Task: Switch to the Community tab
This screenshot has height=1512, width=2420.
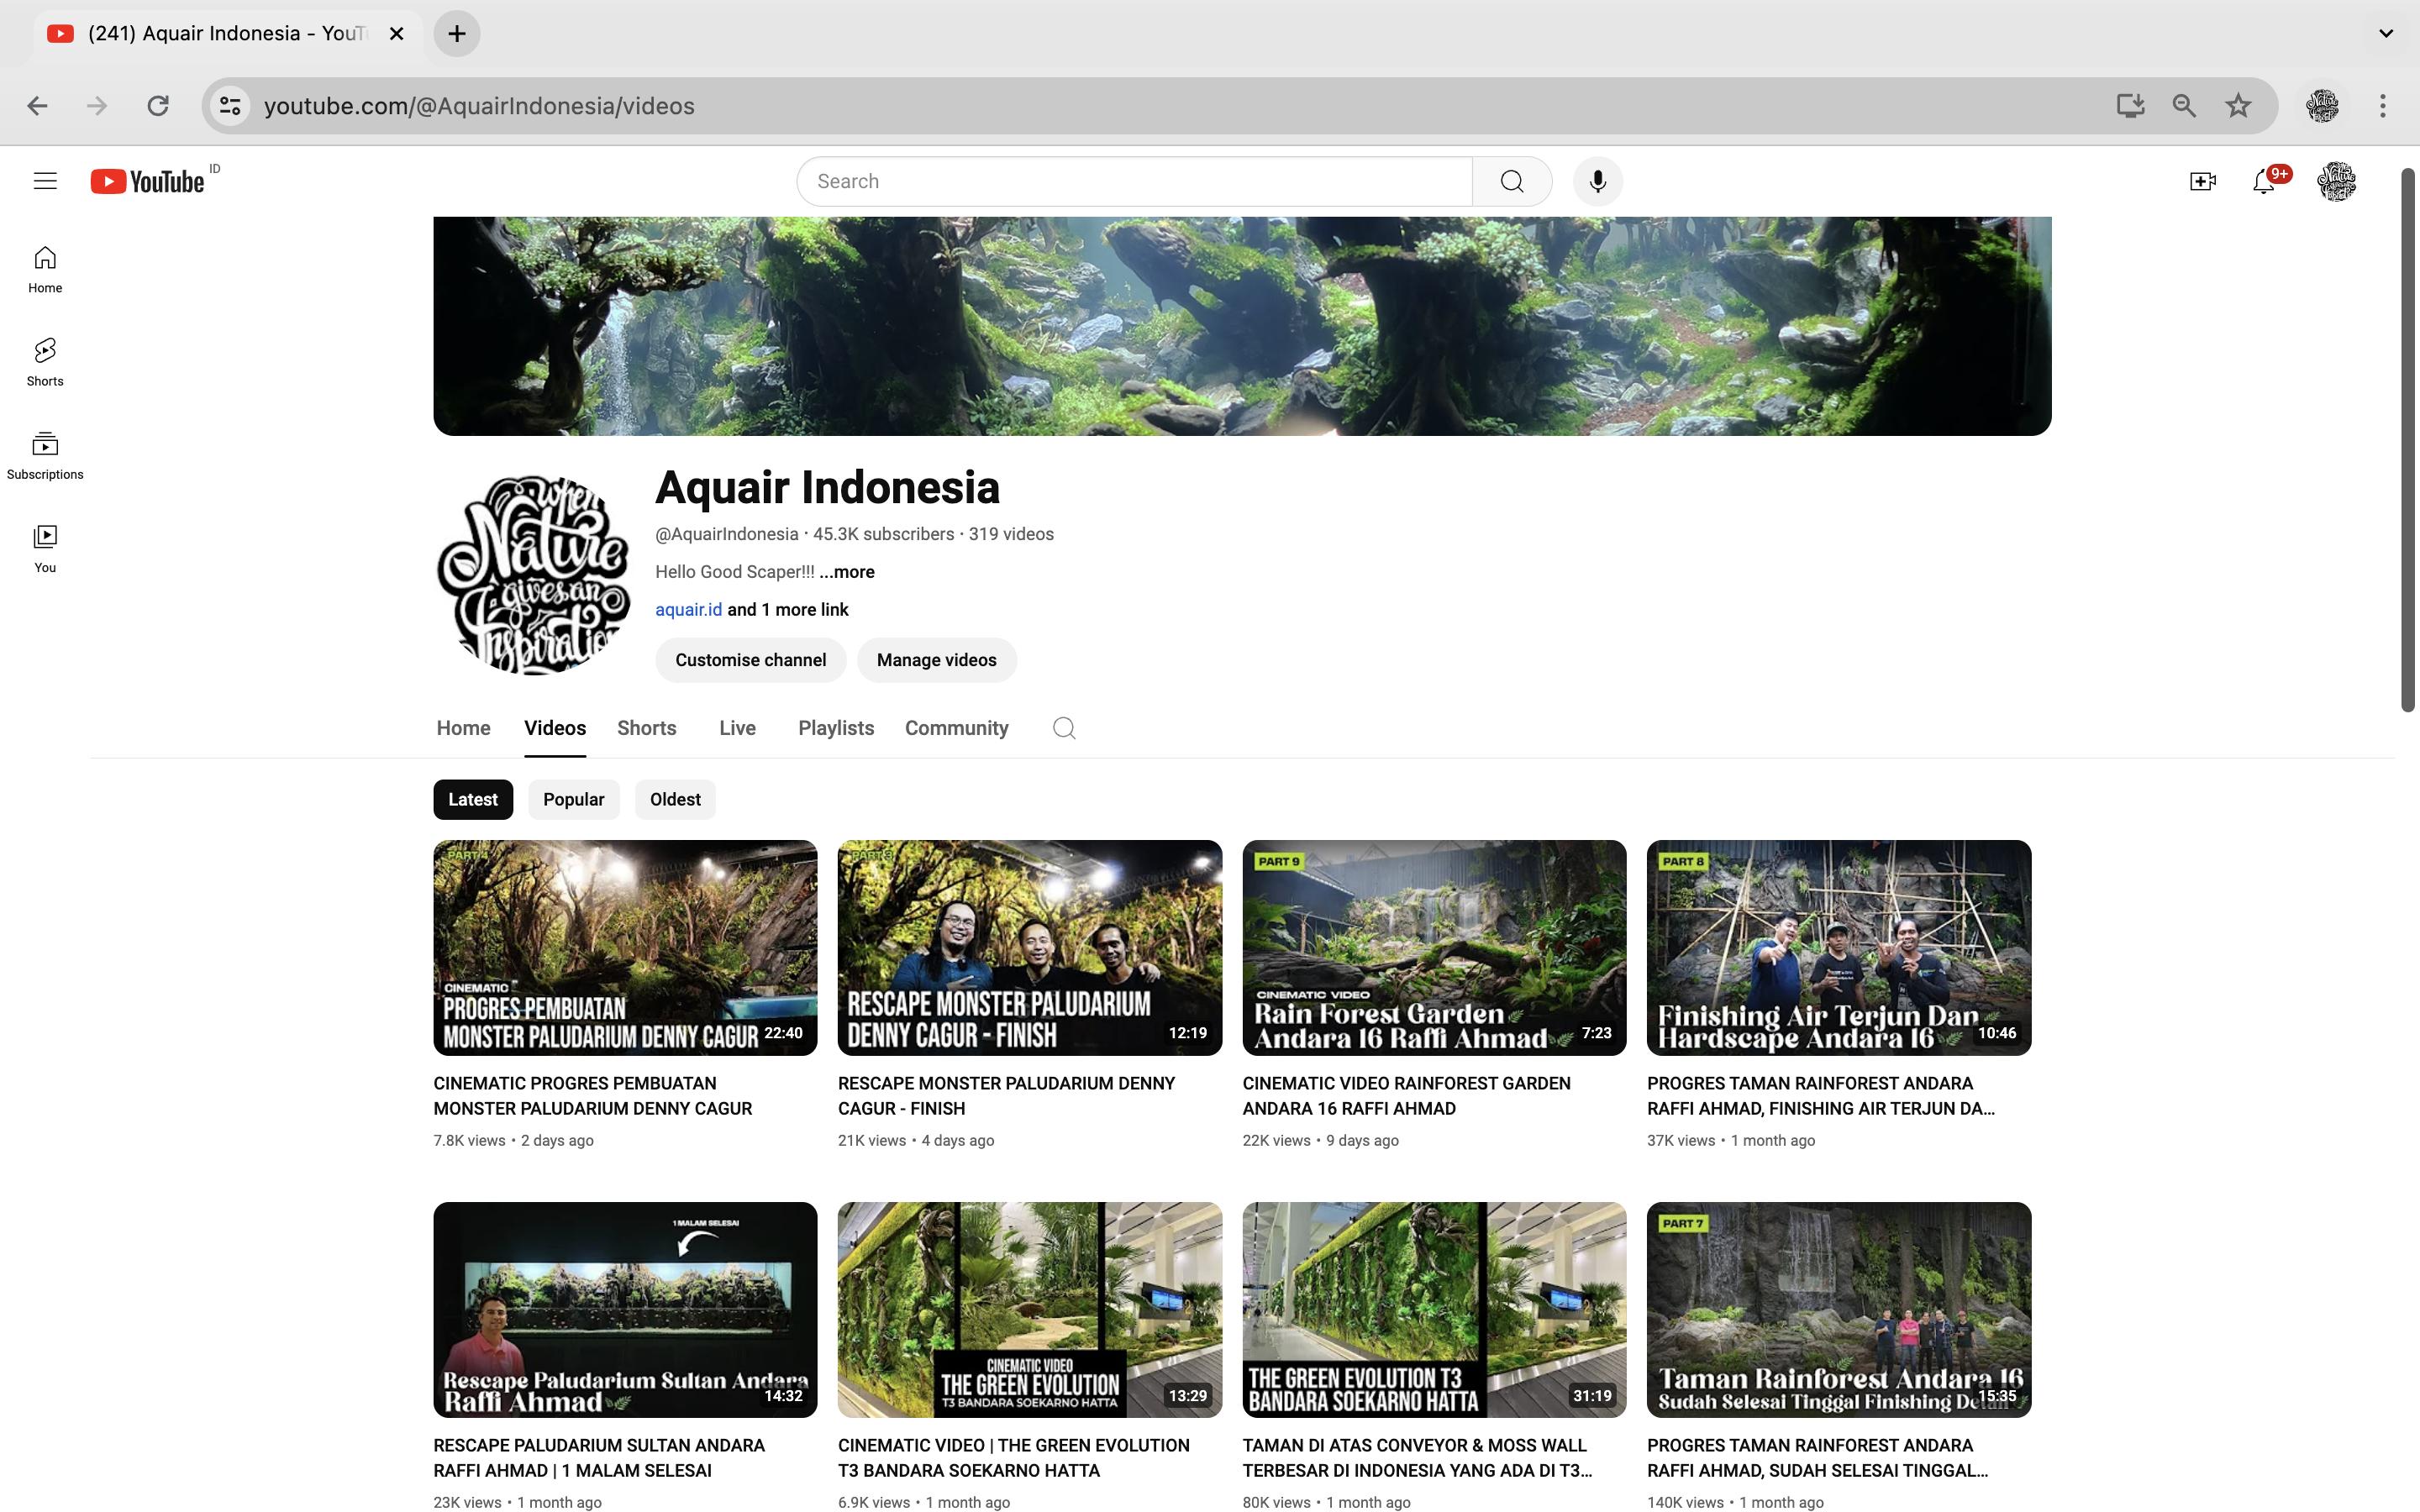Action: [x=956, y=728]
